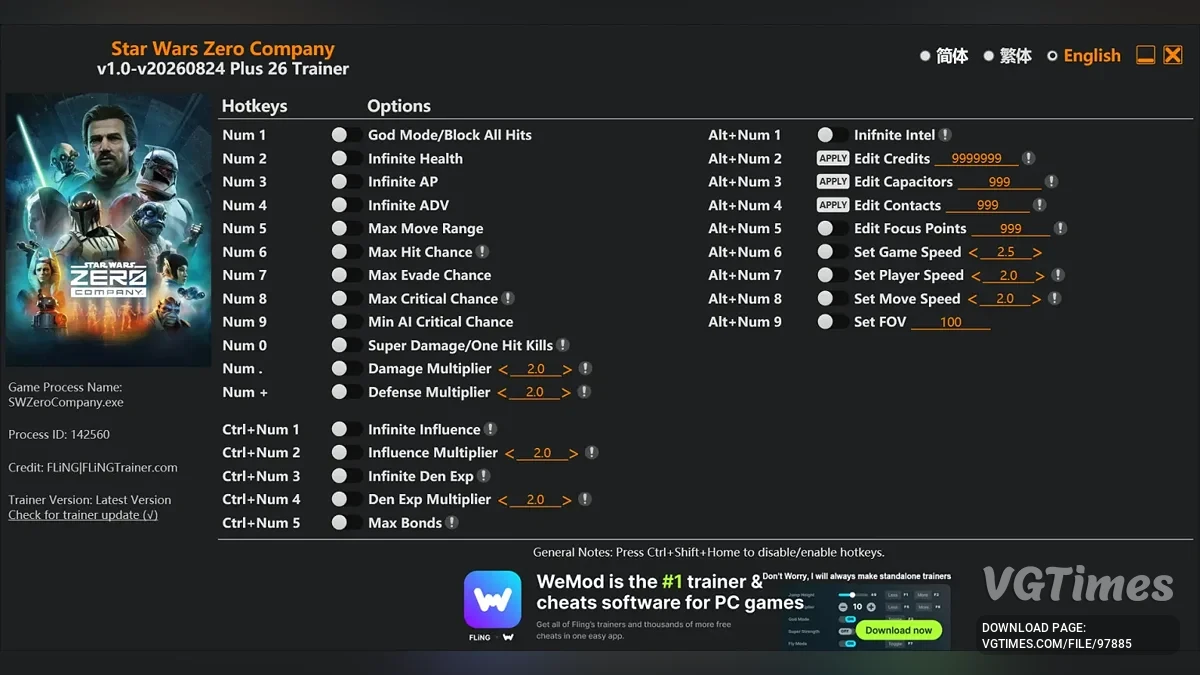1200x675 pixels.
Task: Apply Edit Contacts value
Action: pos(833,205)
